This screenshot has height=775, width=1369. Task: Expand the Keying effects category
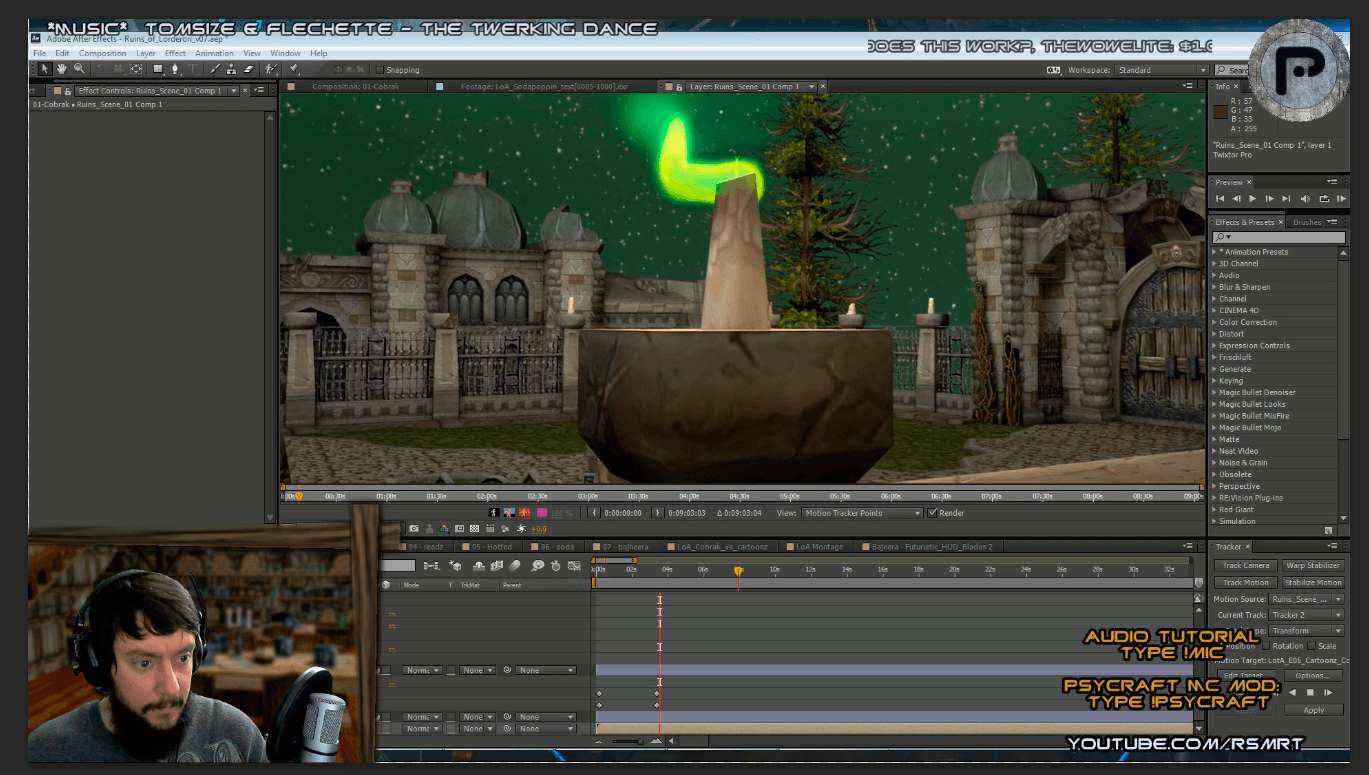pyautogui.click(x=1215, y=381)
